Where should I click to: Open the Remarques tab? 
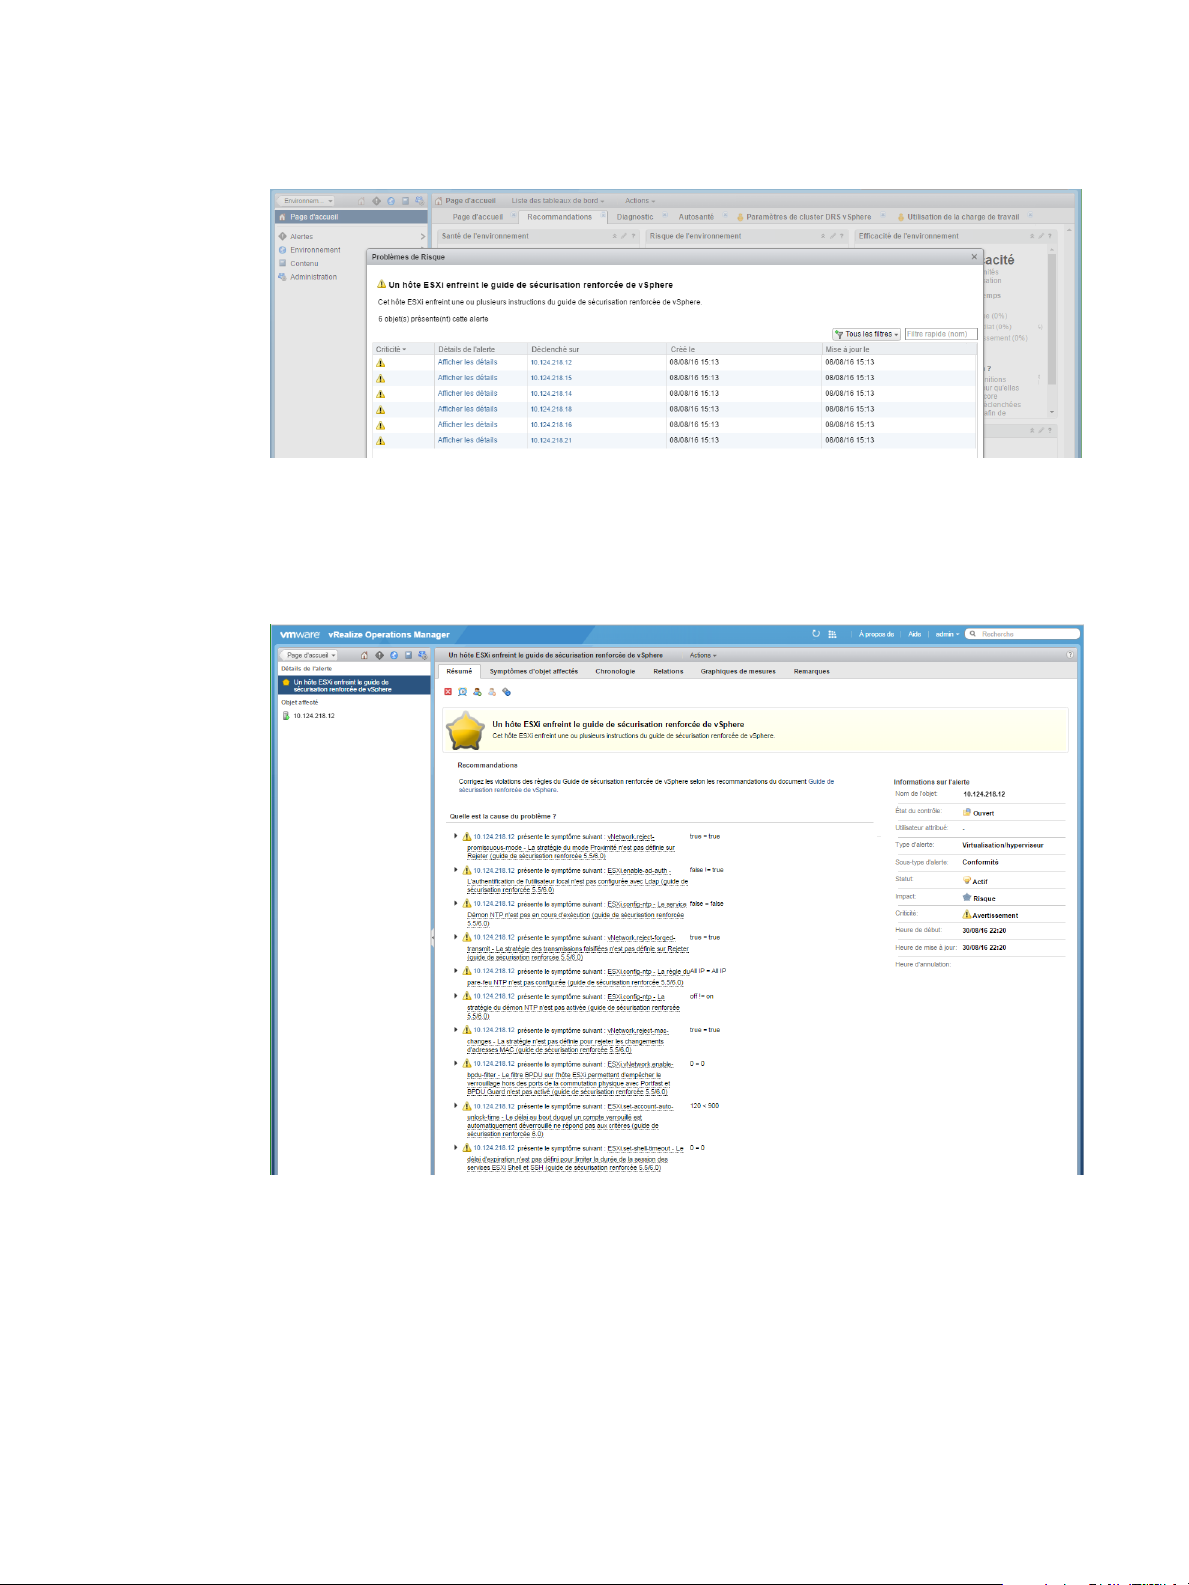coord(812,671)
